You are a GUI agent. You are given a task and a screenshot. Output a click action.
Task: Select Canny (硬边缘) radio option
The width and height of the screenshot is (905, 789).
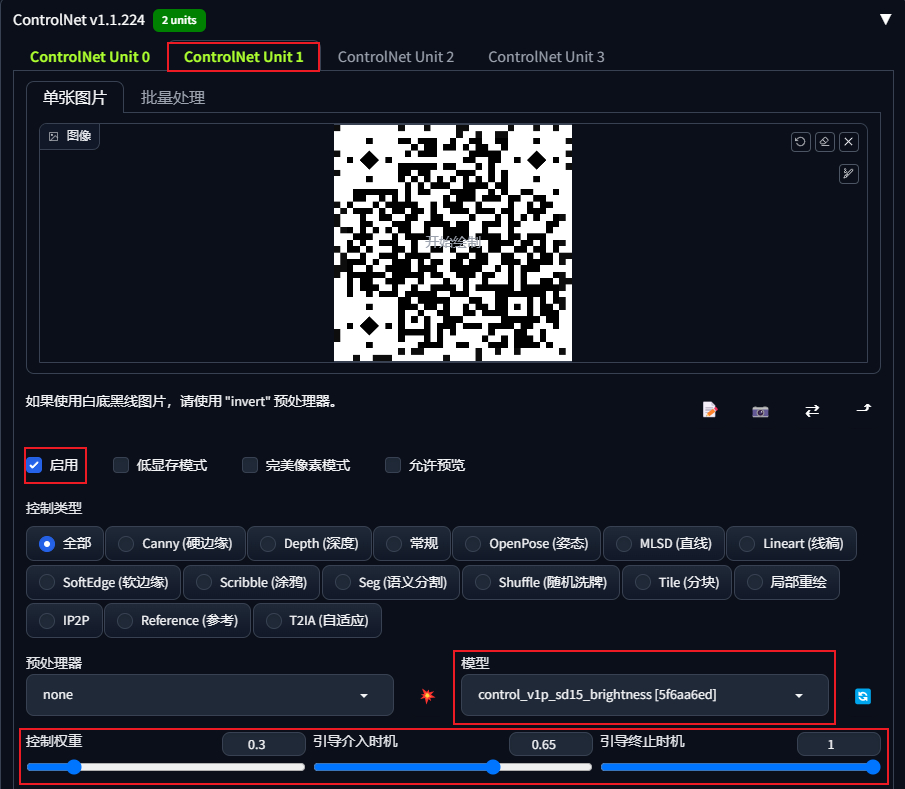[175, 544]
